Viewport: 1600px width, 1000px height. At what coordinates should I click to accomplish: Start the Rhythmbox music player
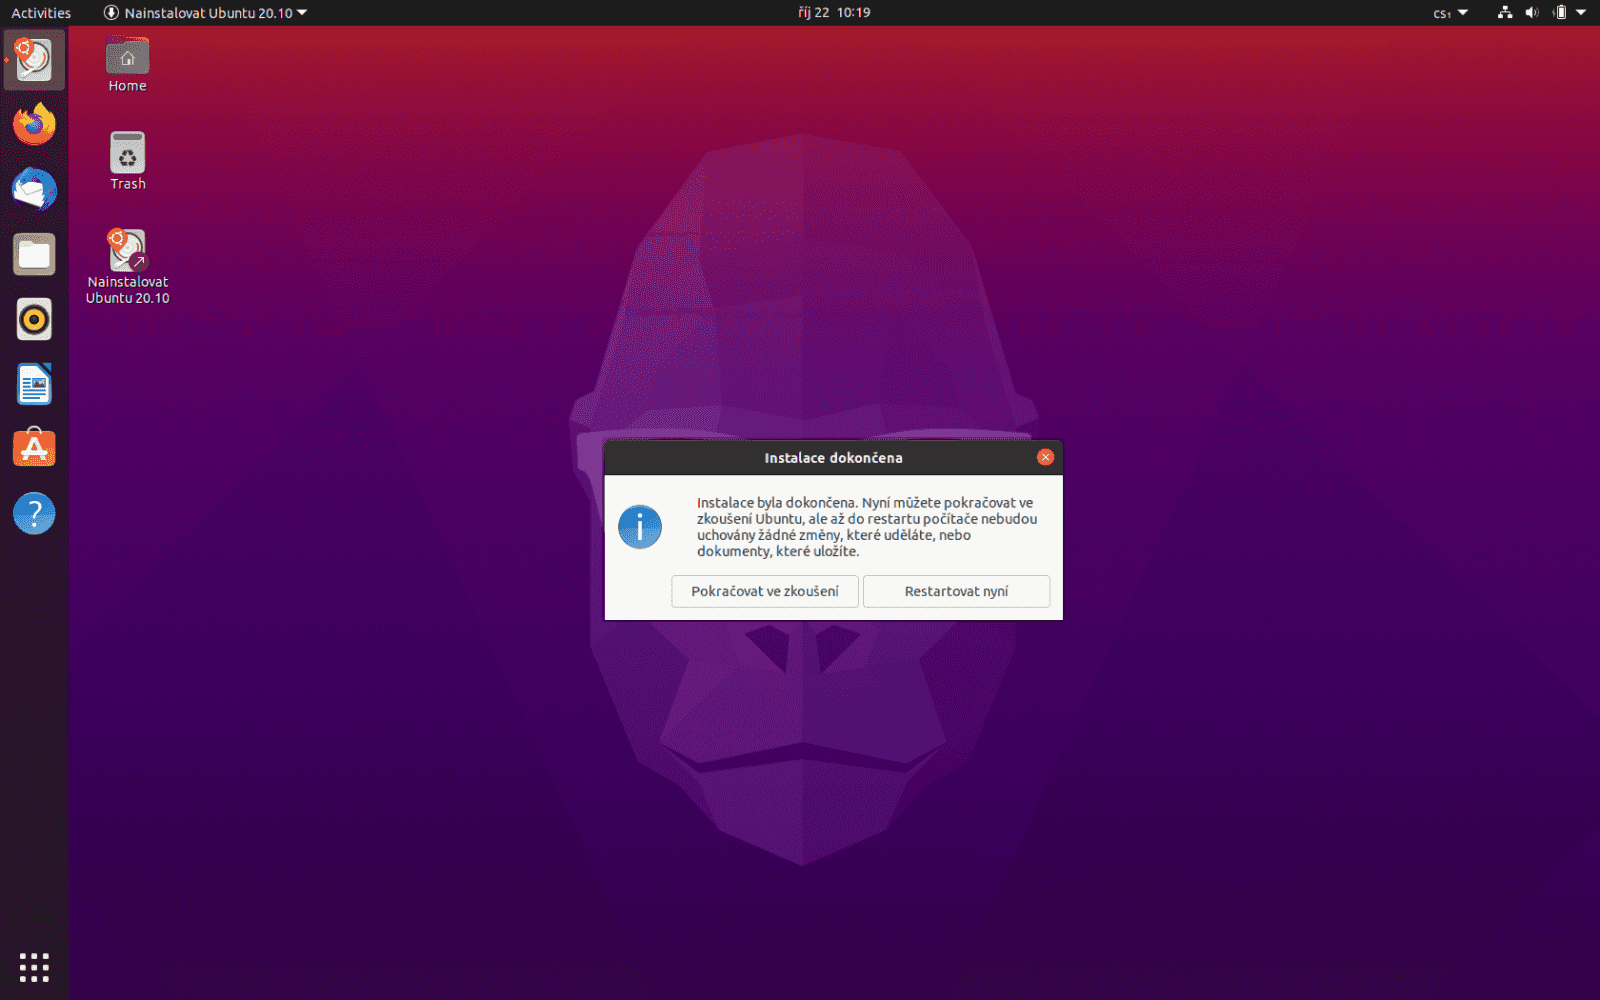[x=33, y=319]
